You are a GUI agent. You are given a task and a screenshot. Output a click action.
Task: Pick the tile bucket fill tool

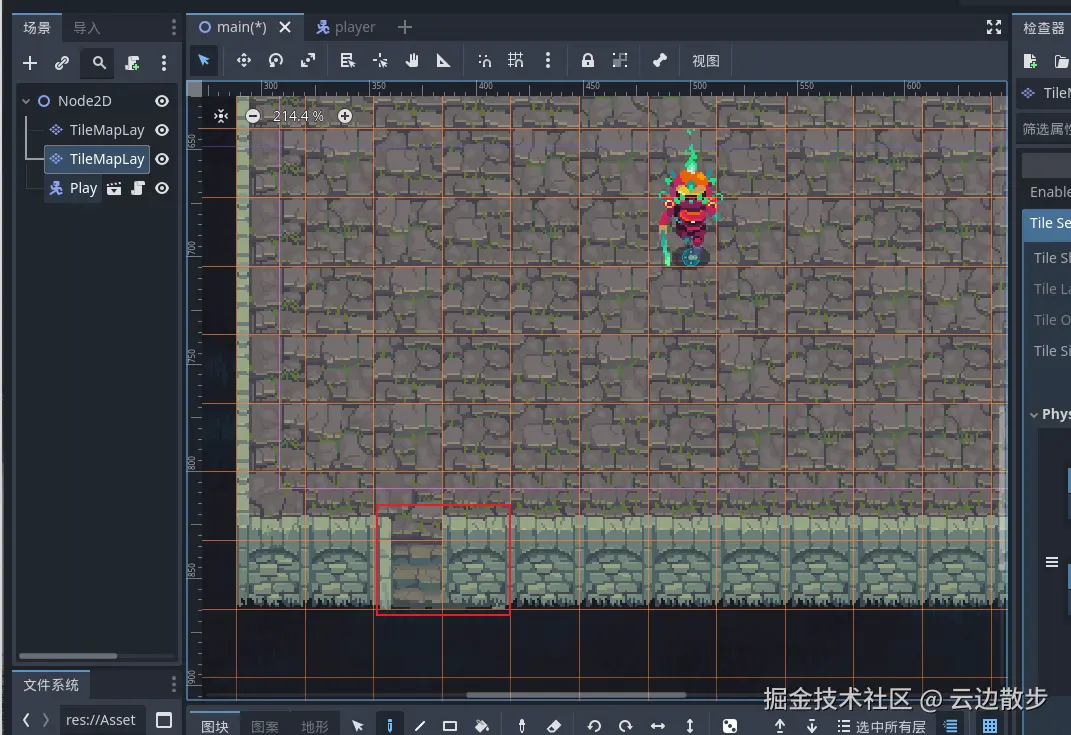[x=482, y=725]
